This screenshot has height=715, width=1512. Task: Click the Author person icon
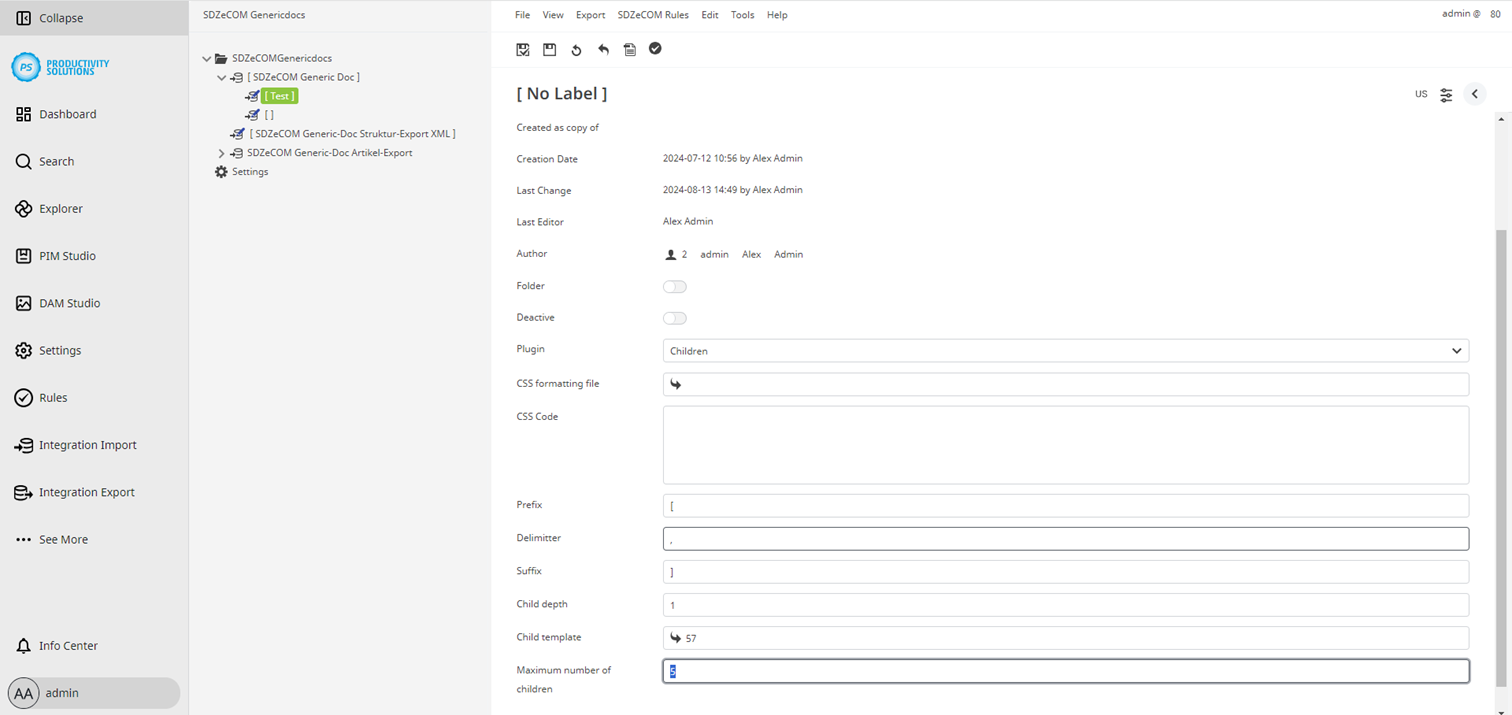(671, 254)
